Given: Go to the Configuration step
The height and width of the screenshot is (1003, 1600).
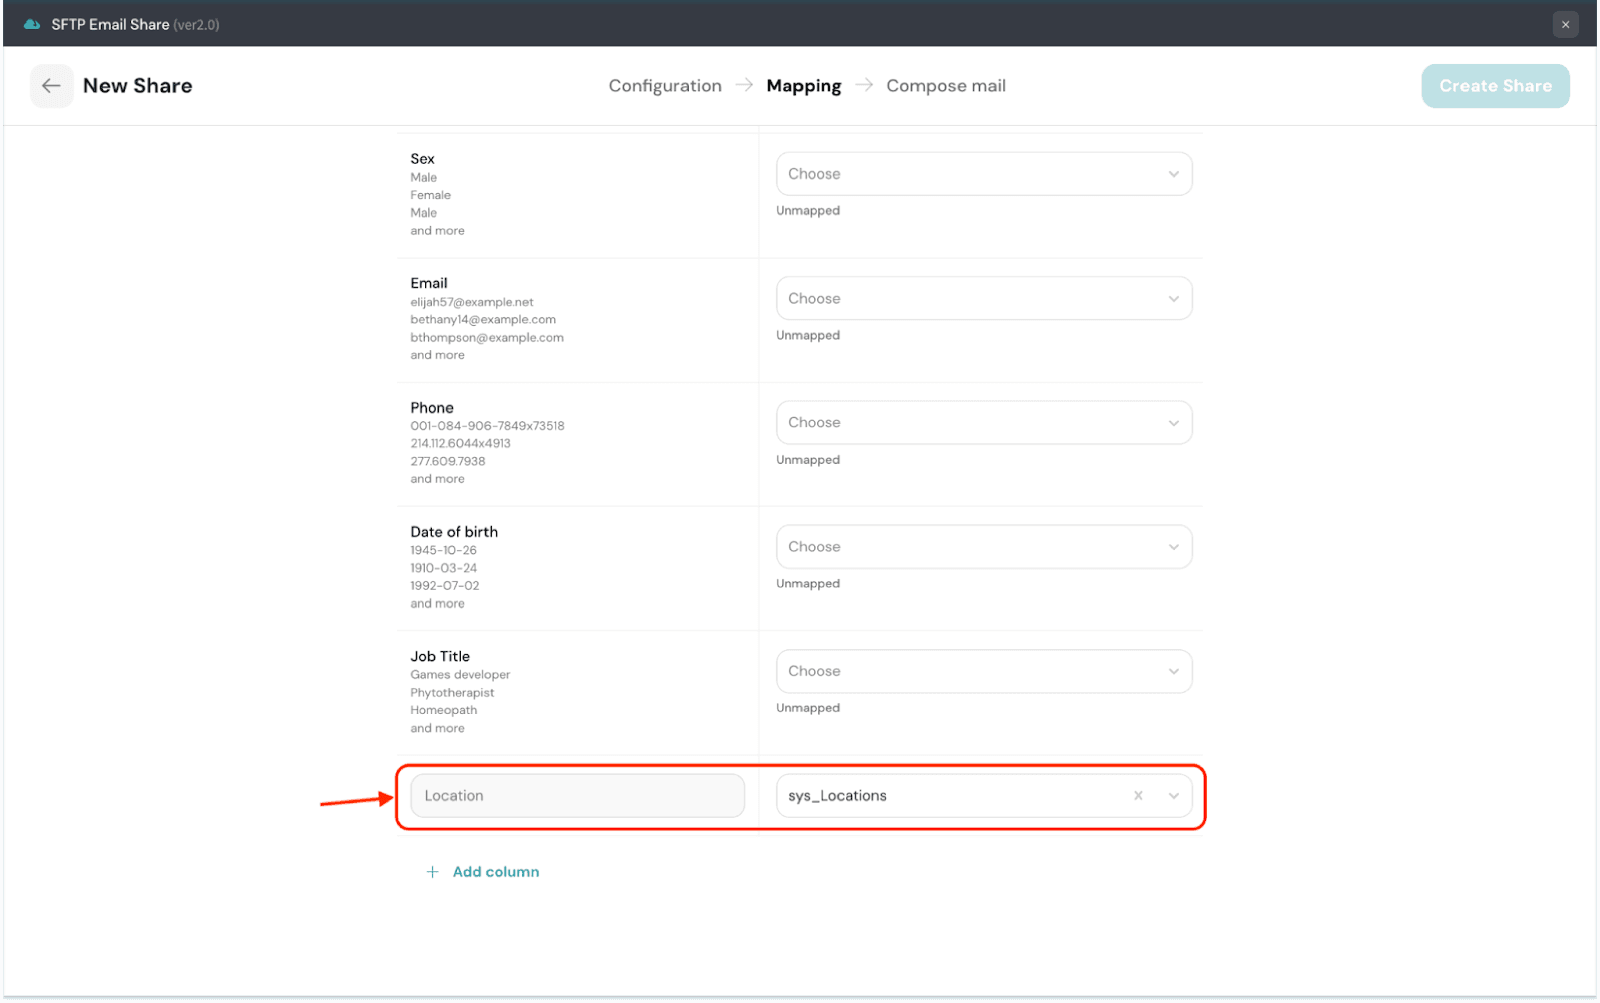Looking at the screenshot, I should [665, 86].
